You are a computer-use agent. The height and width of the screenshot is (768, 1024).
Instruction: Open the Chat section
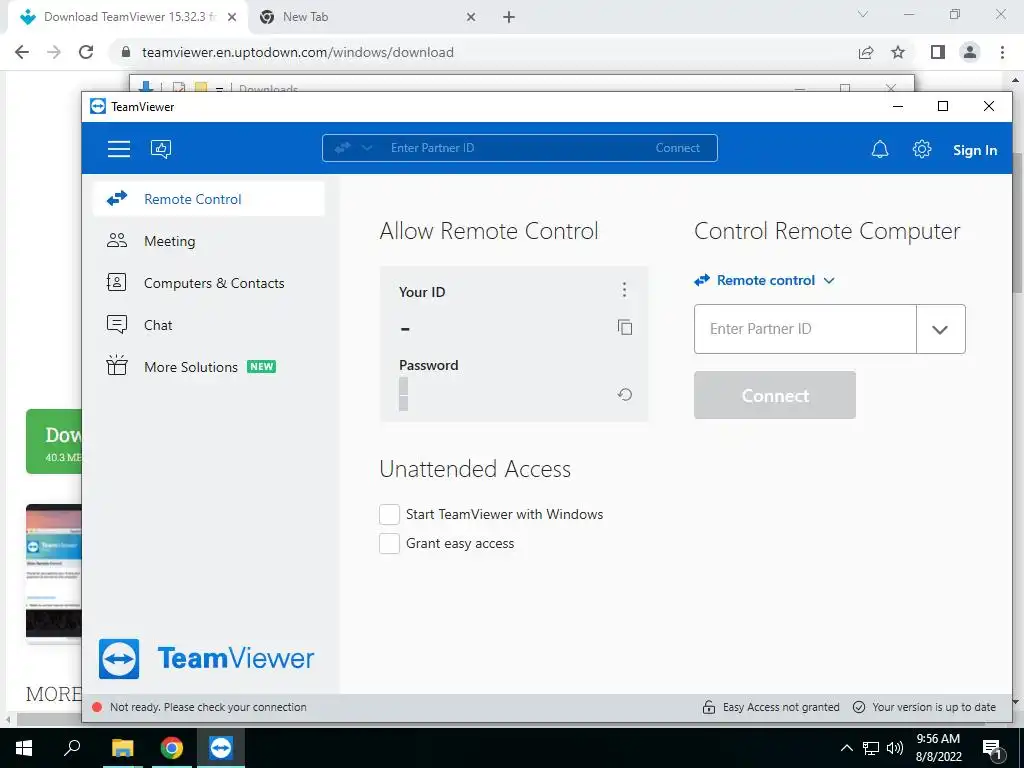pyautogui.click(x=209, y=325)
